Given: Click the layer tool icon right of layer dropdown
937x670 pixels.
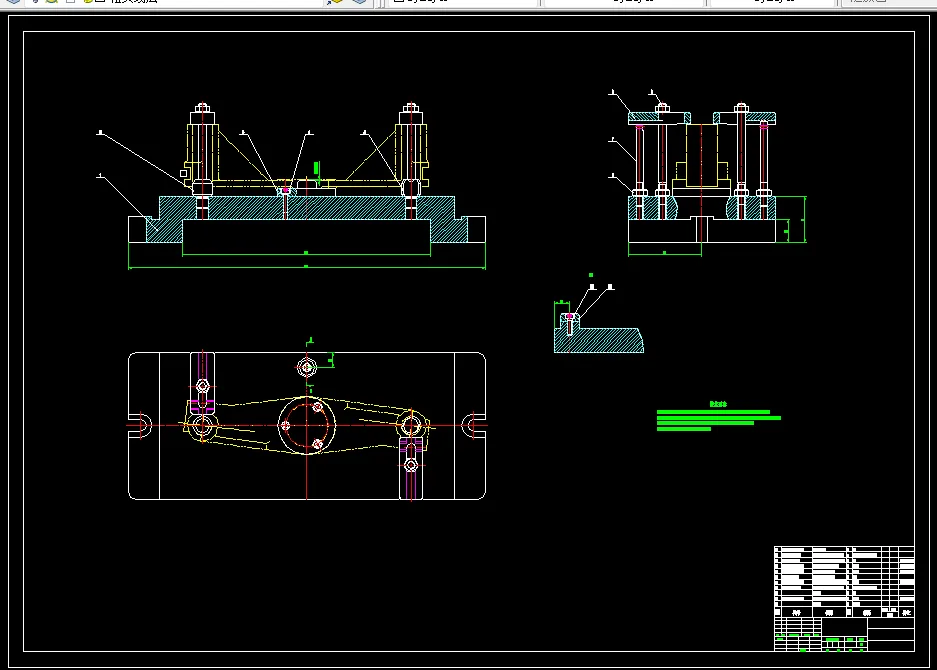Looking at the screenshot, I should click(x=335, y=2).
